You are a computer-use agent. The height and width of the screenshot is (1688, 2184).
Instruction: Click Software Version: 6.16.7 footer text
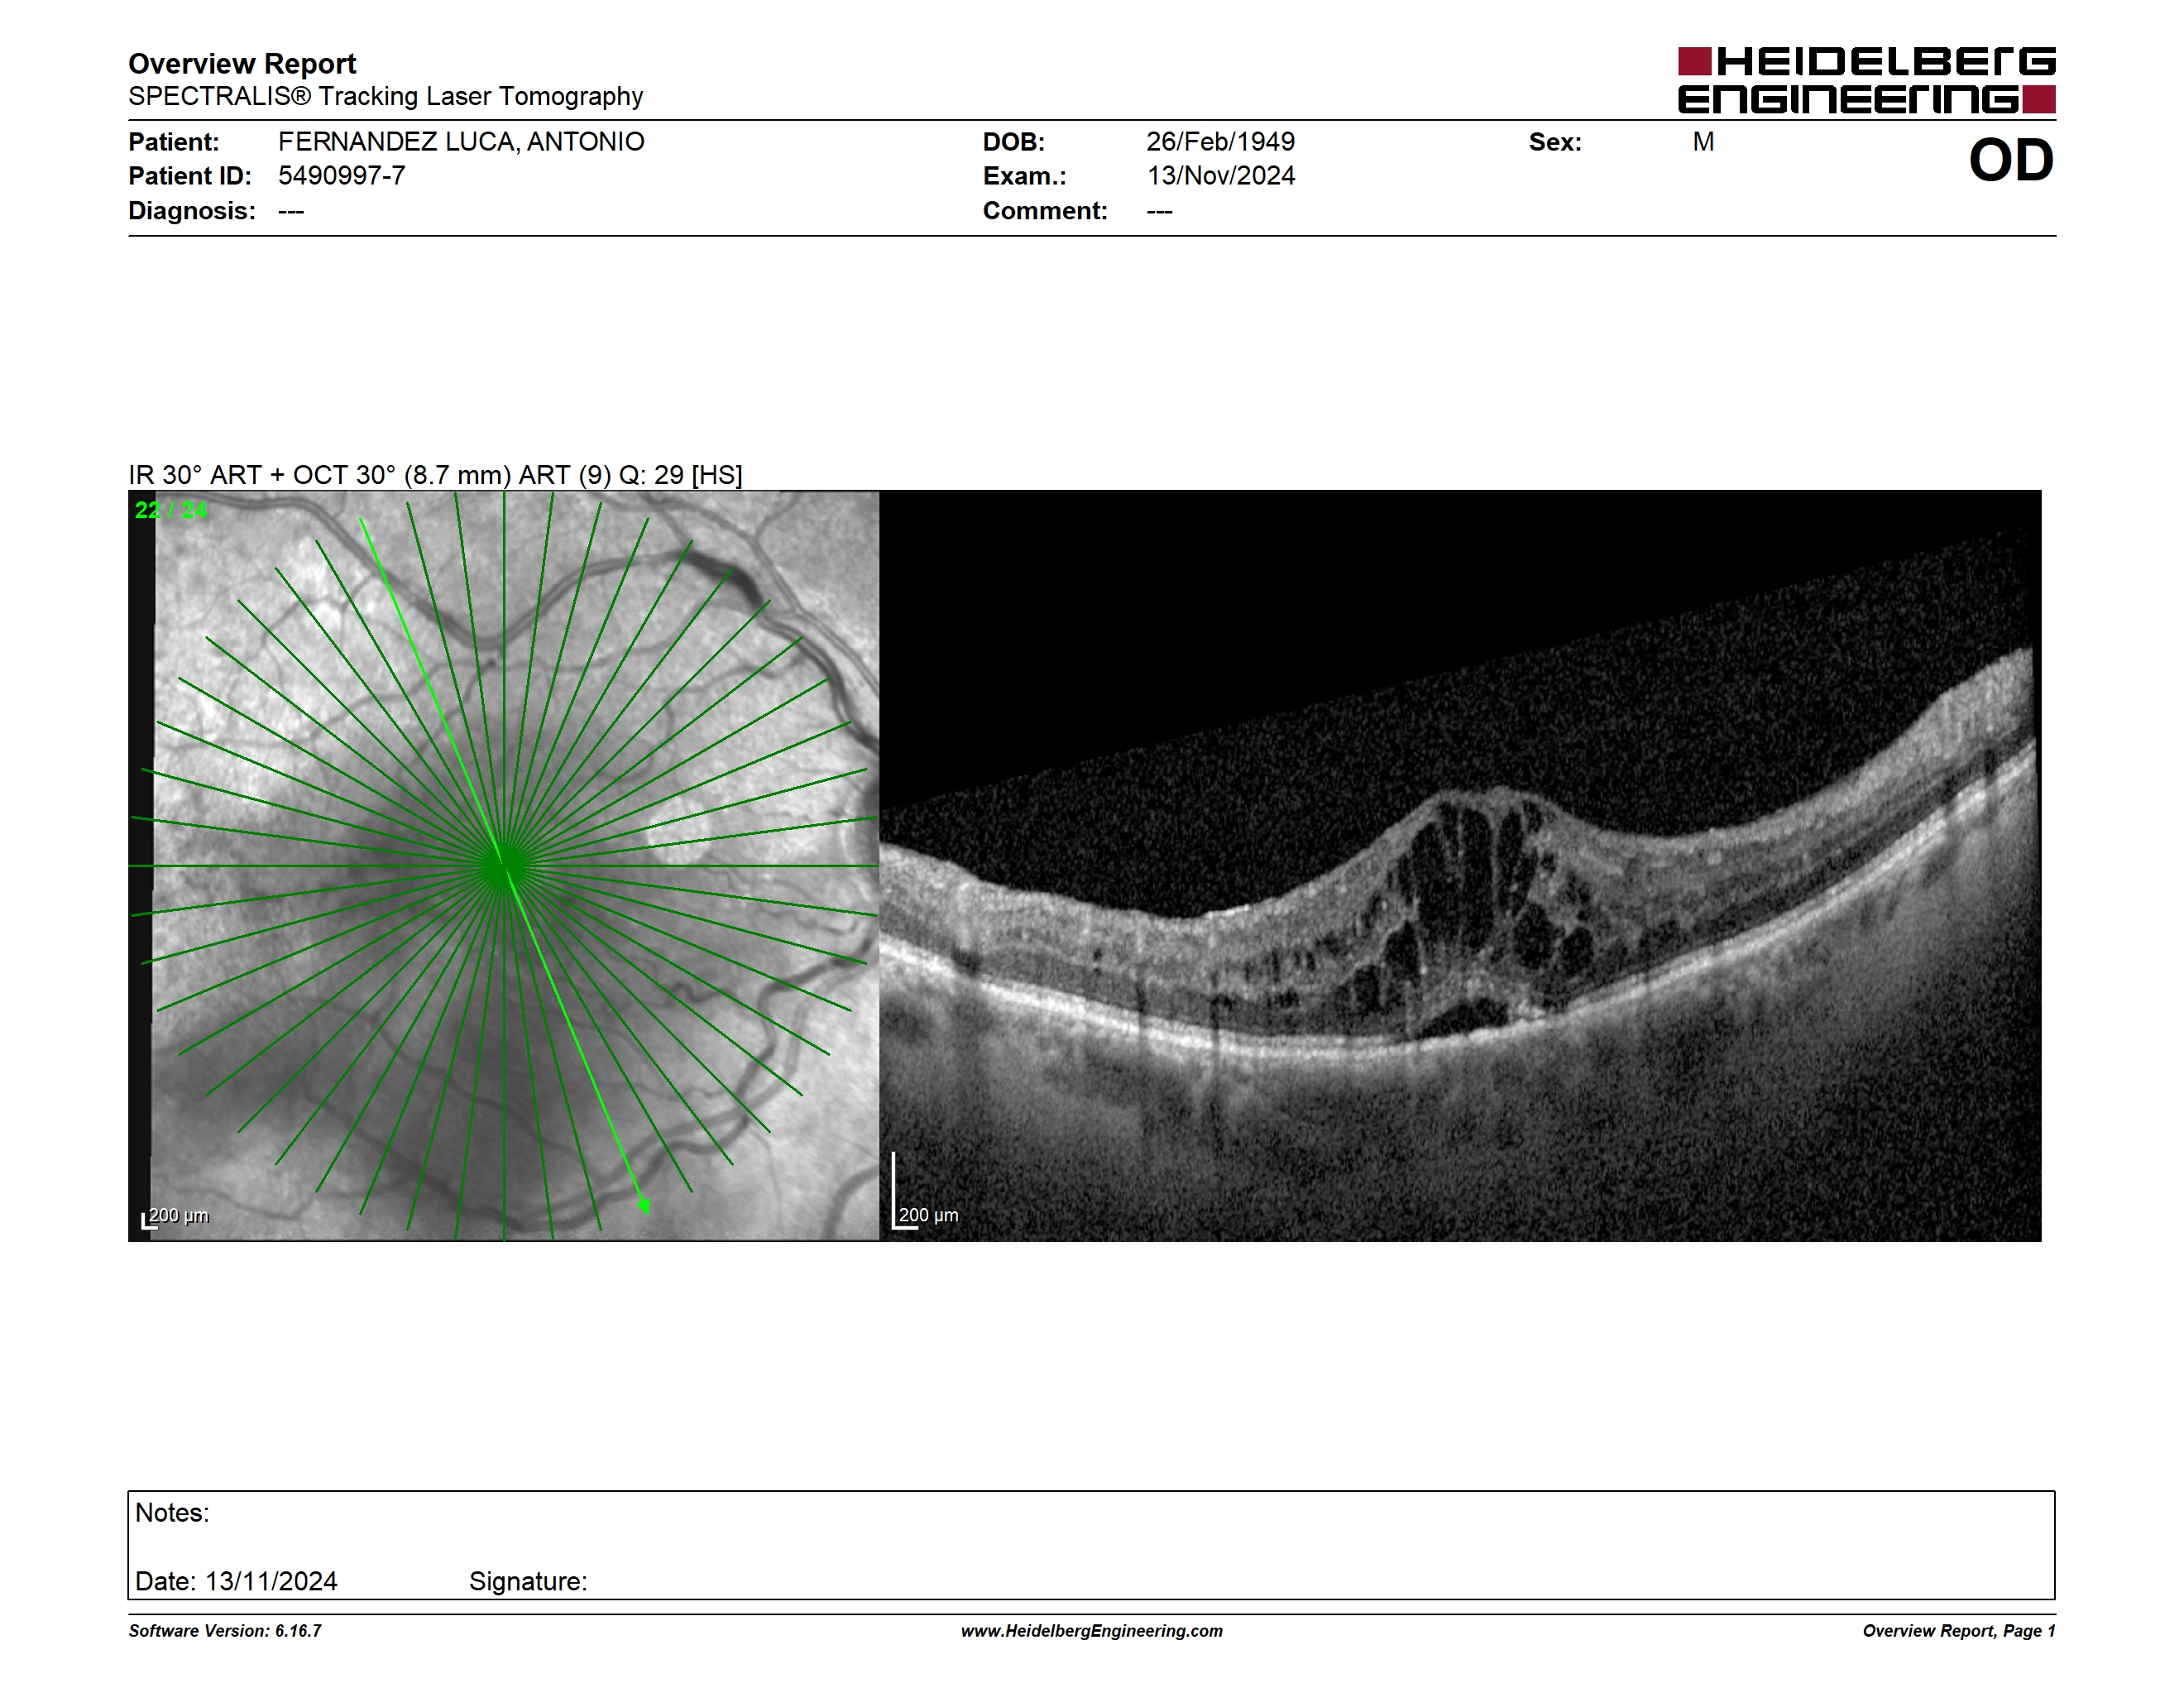(225, 1631)
